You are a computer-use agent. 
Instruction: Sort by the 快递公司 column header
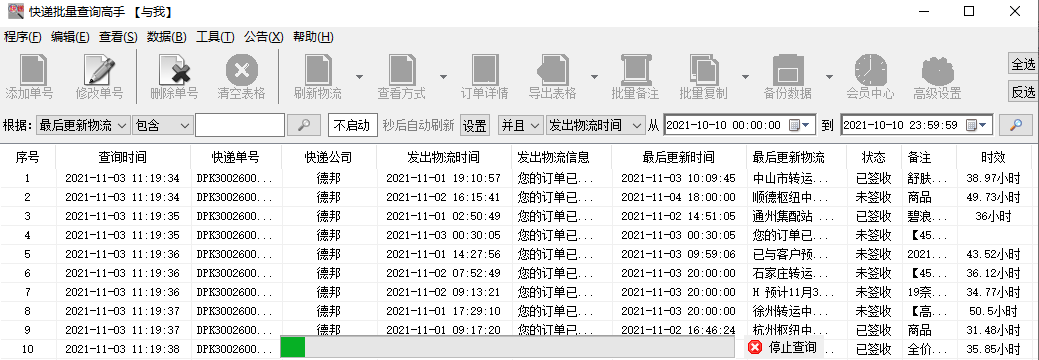point(329,157)
